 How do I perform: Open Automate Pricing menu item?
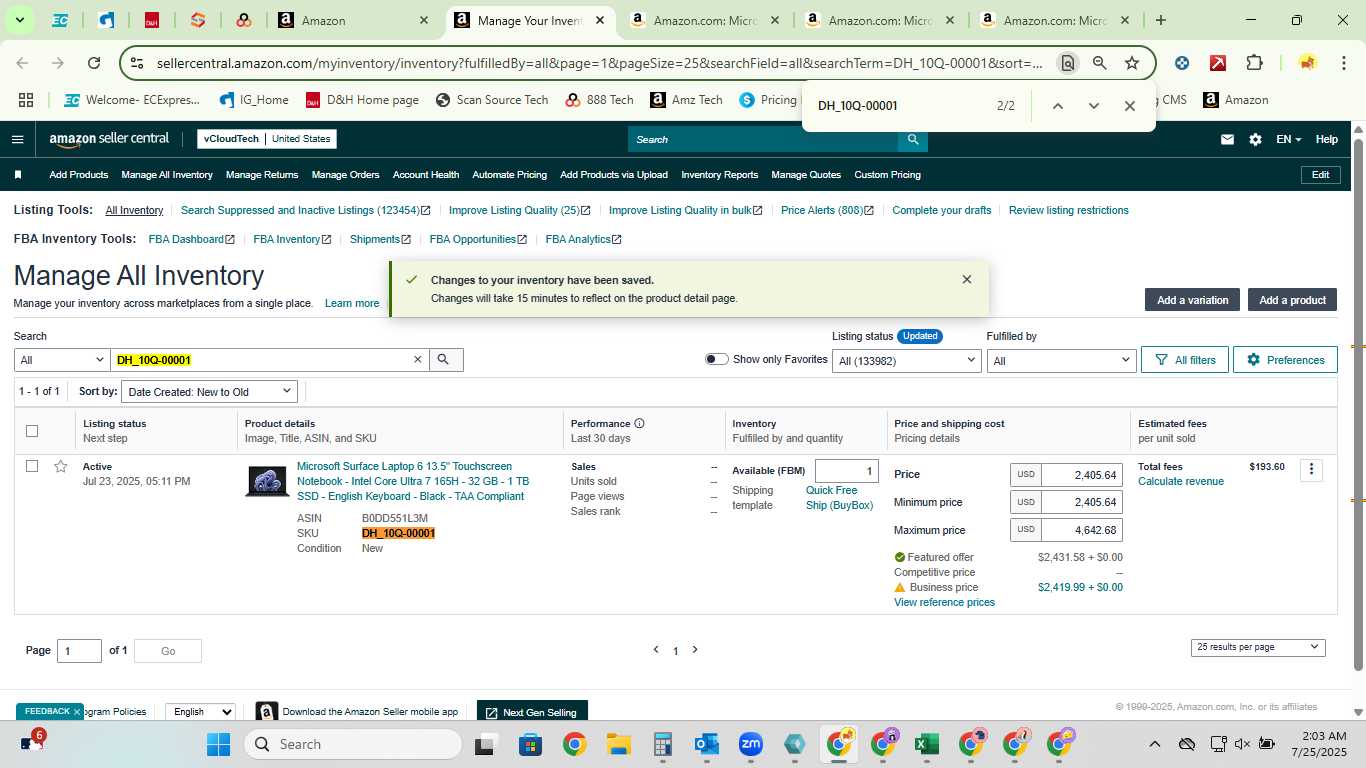click(510, 175)
